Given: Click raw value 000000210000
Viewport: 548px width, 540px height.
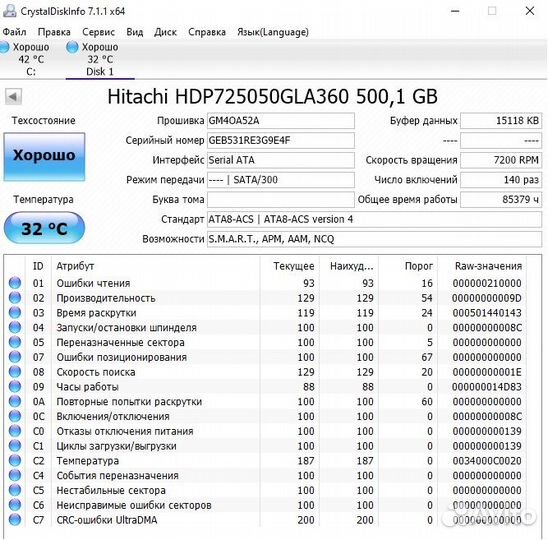Looking at the screenshot, I should 487,283.
